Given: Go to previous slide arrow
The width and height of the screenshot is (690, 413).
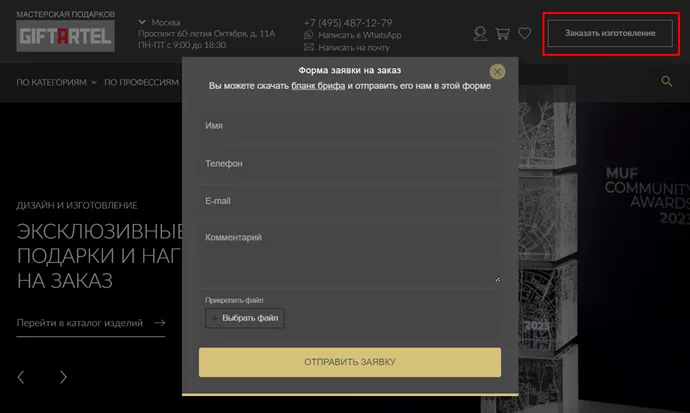Looking at the screenshot, I should click(x=22, y=377).
